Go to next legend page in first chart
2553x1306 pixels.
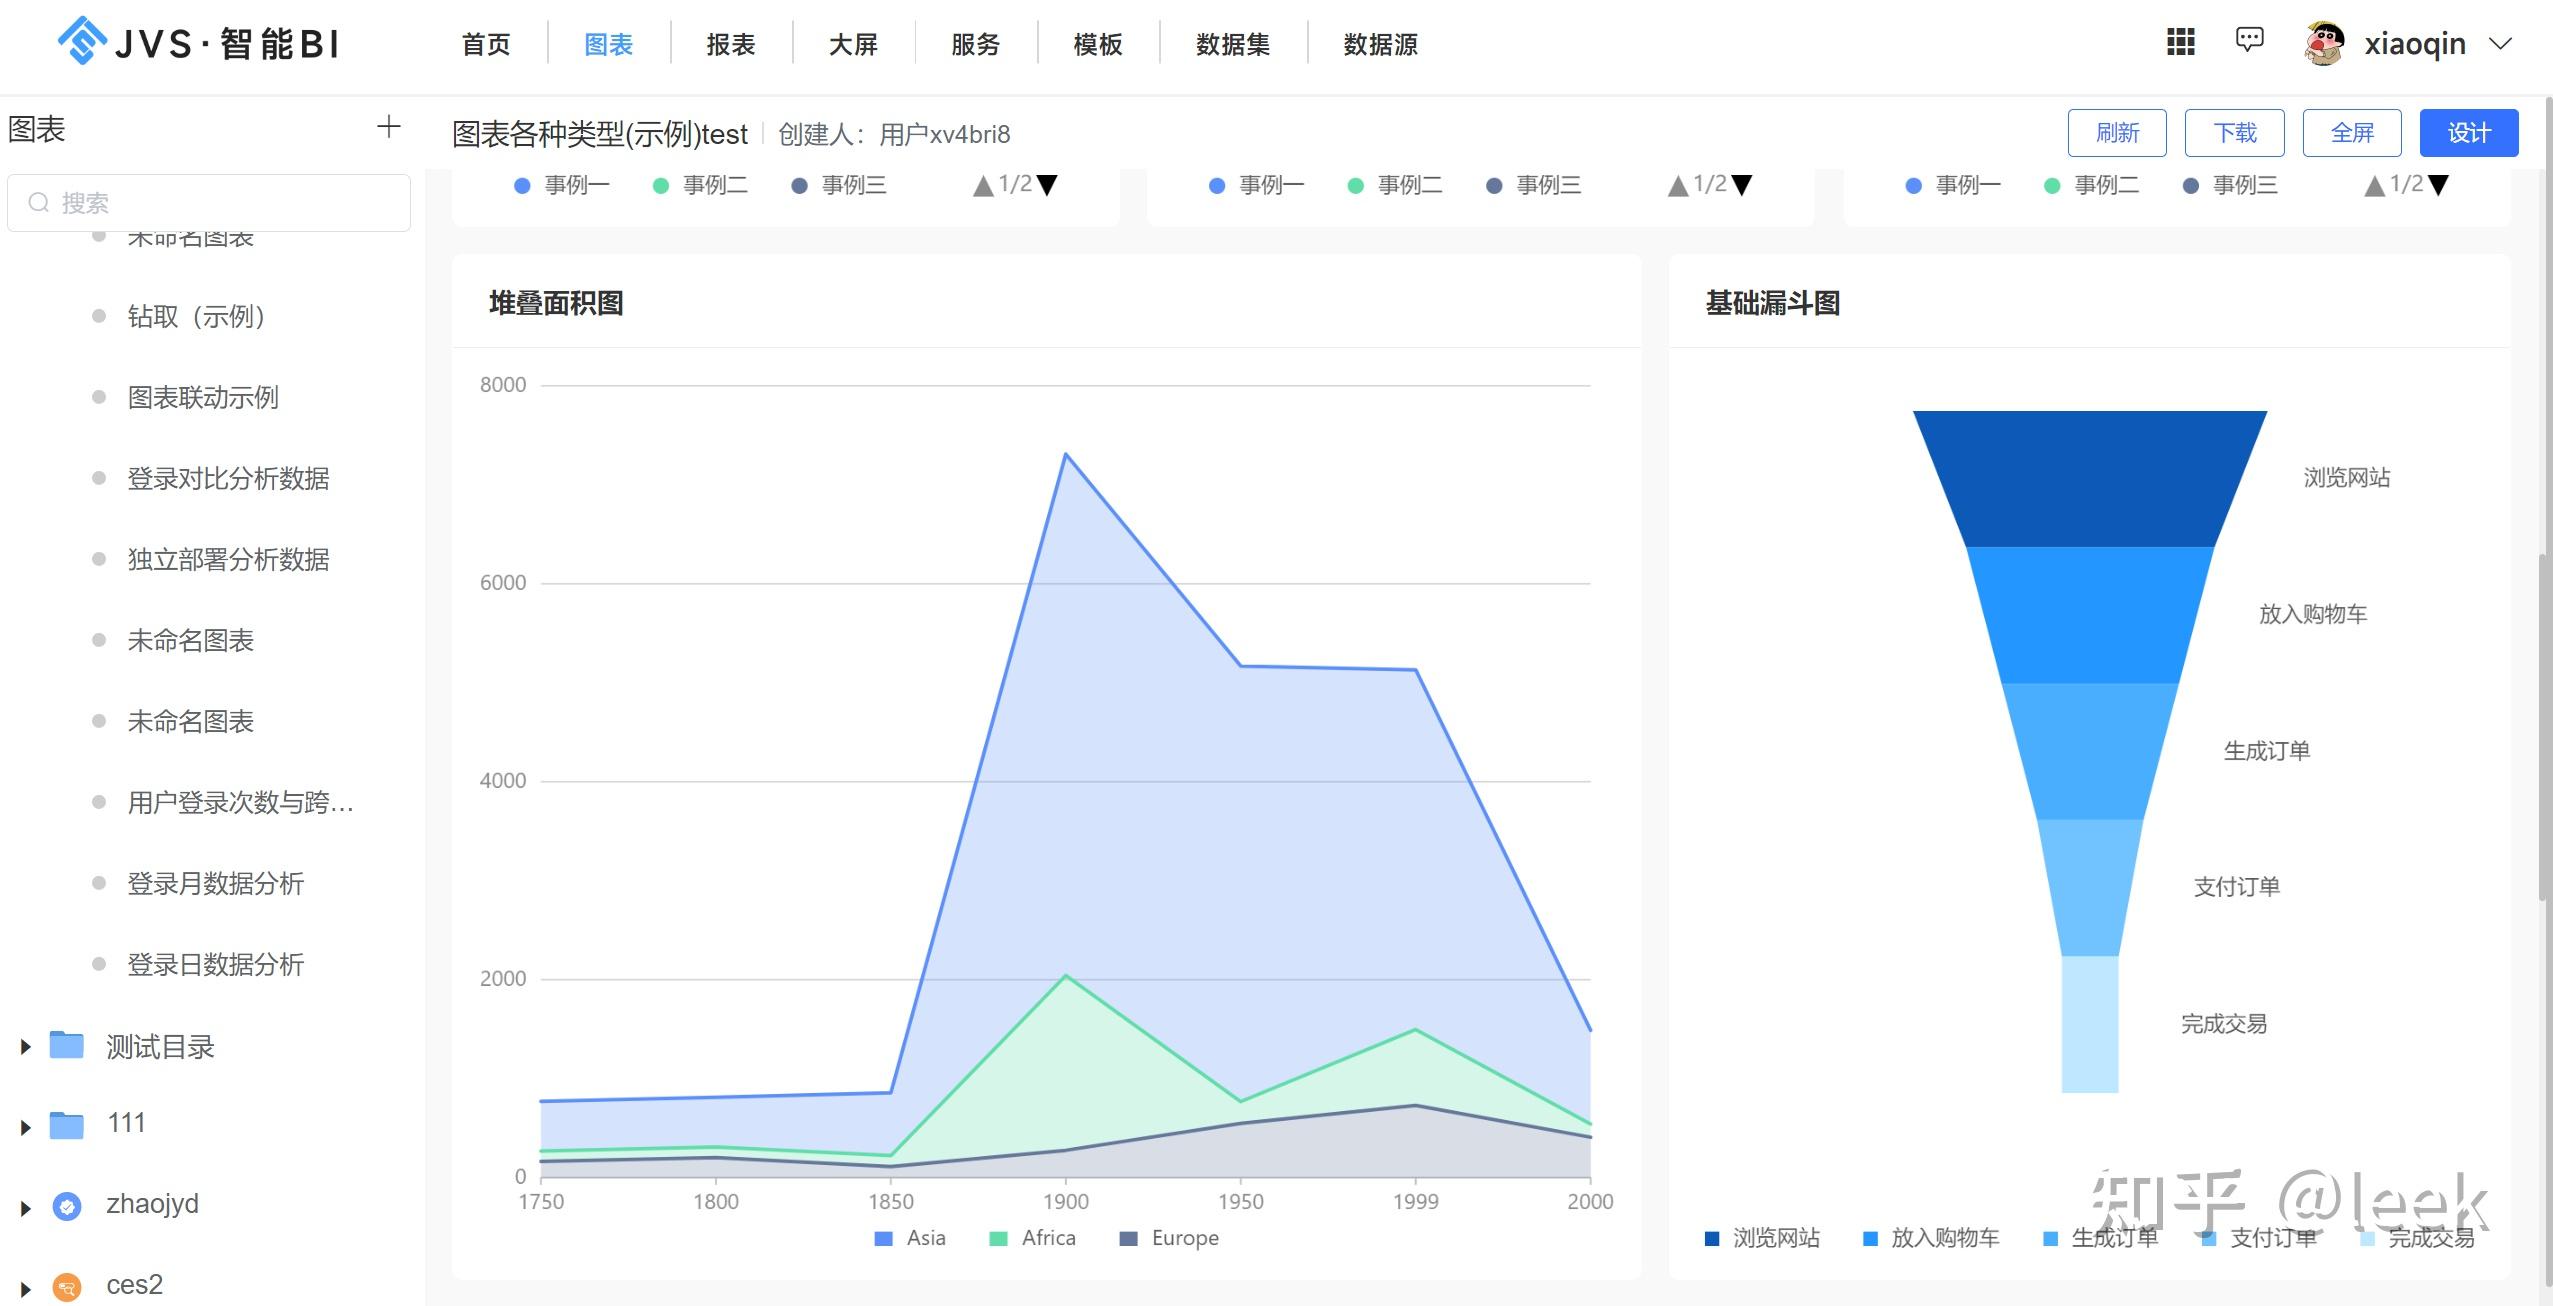point(1047,185)
